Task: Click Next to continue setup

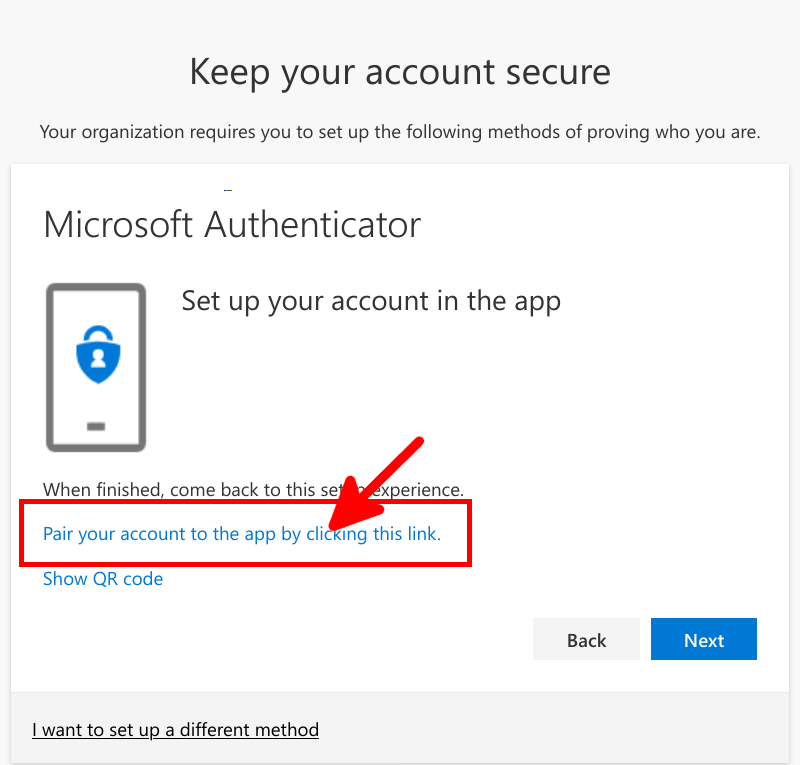Action: pos(703,639)
